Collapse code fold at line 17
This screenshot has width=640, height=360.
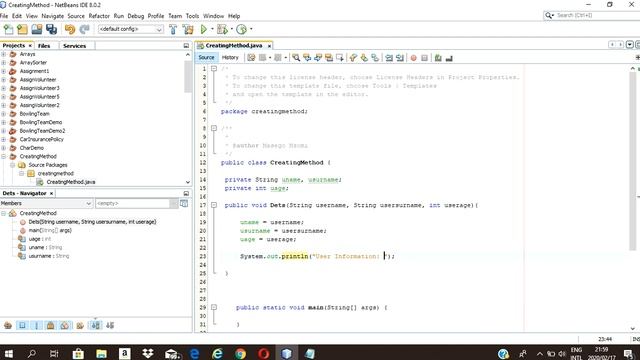coord(214,205)
